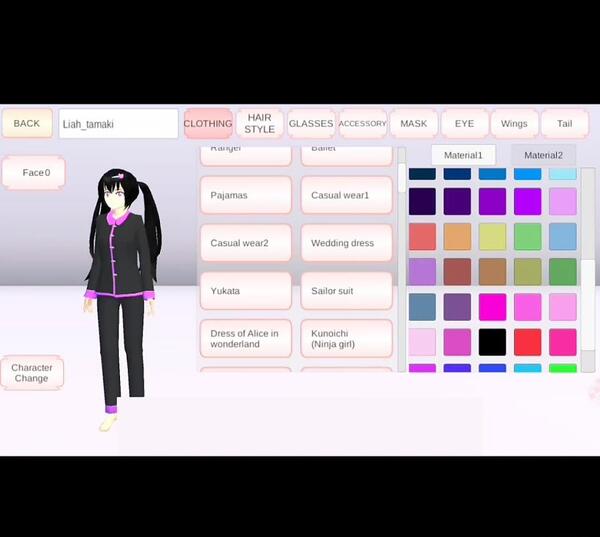Pick the Casual wear2 outfit
This screenshot has height=537, width=600.
pos(246,243)
